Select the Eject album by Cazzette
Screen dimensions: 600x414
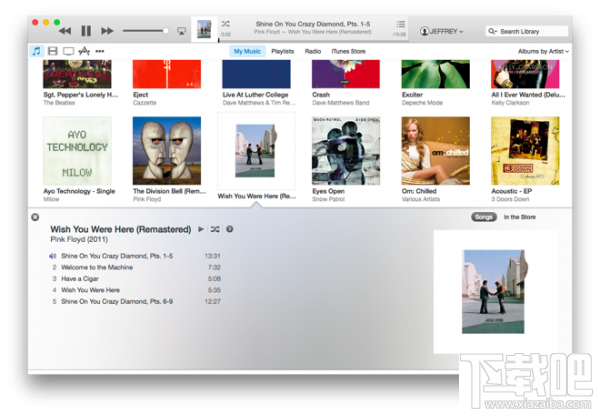pos(167,74)
